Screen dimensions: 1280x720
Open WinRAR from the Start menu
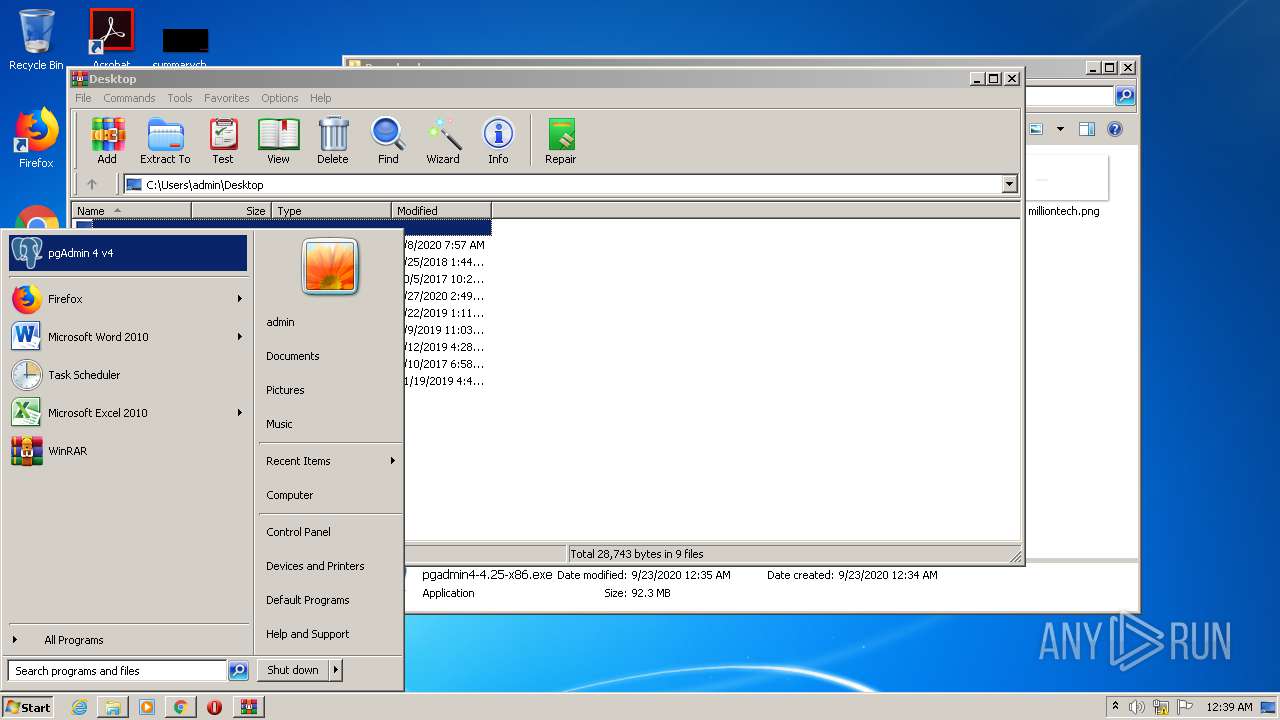point(128,451)
